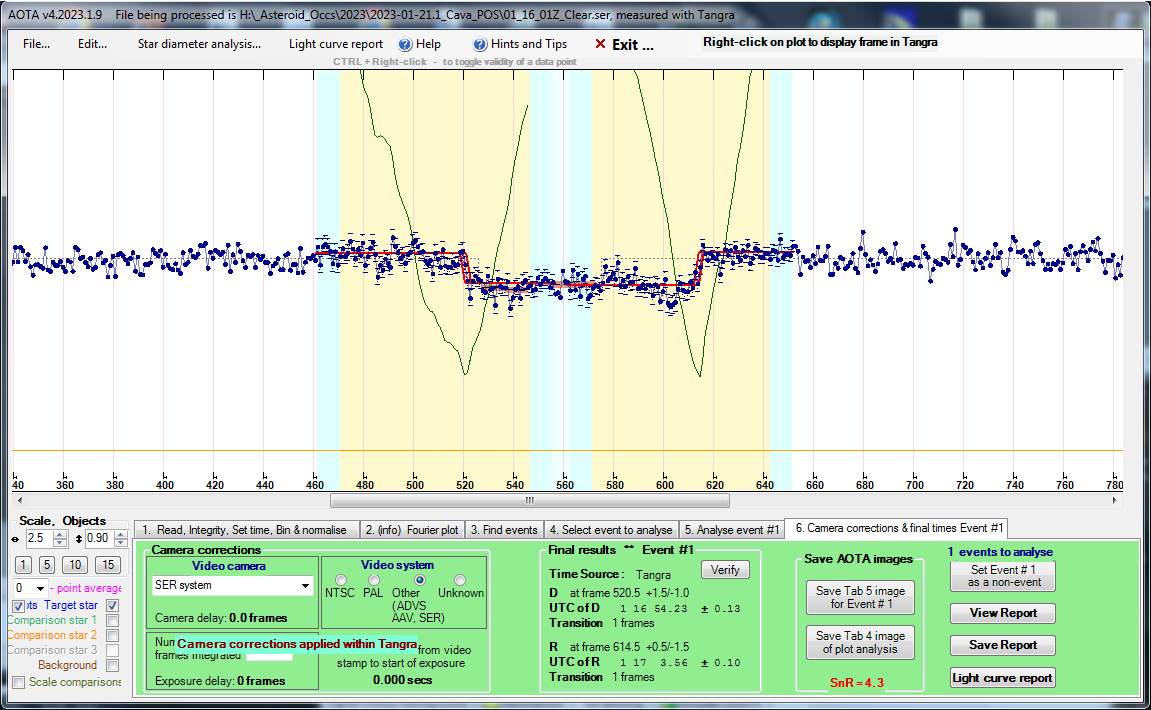Select the PAL video system radio button
The height and width of the screenshot is (710, 1151).
[x=373, y=580]
